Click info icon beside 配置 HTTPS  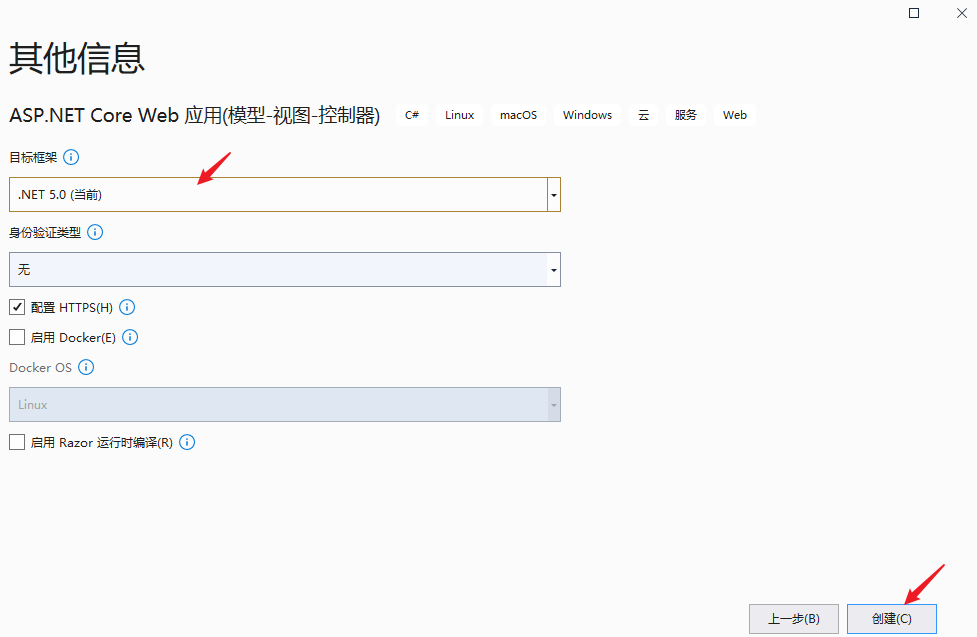[x=127, y=307]
